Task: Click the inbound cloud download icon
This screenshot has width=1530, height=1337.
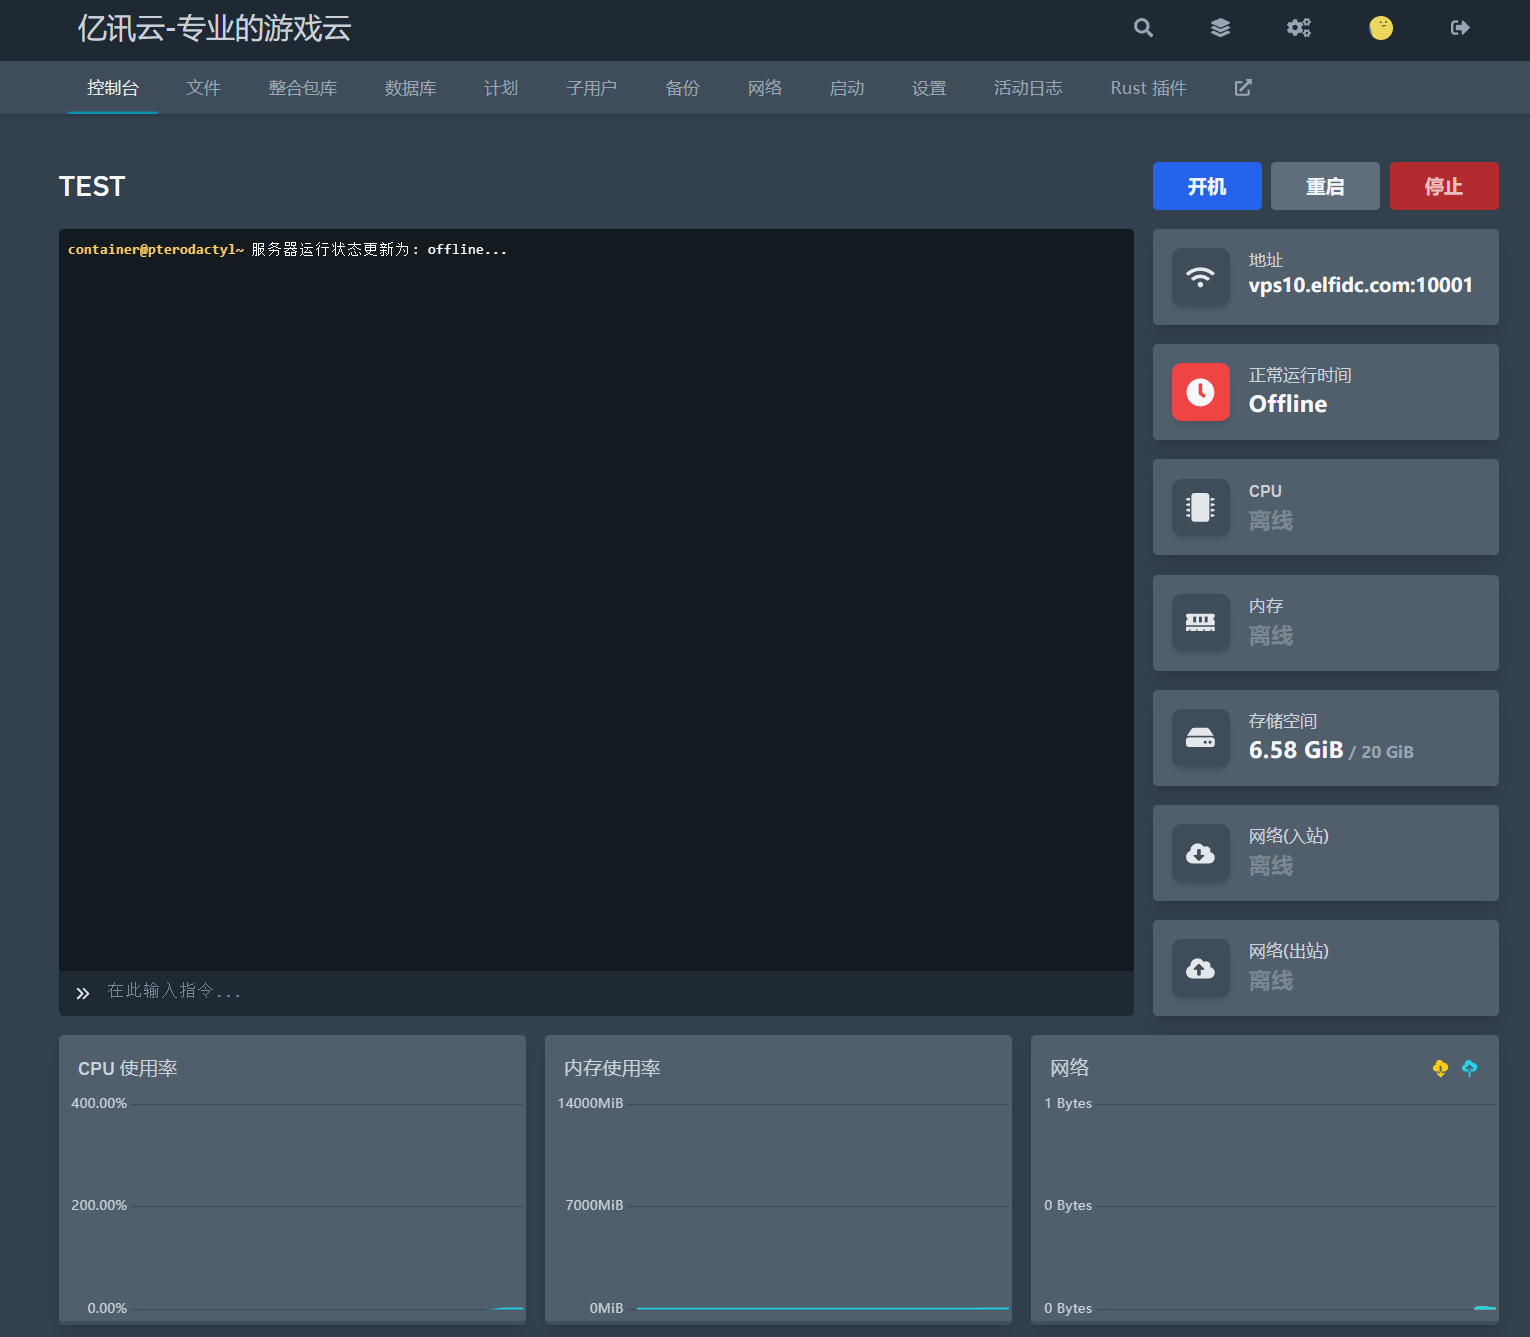Action: [1200, 853]
